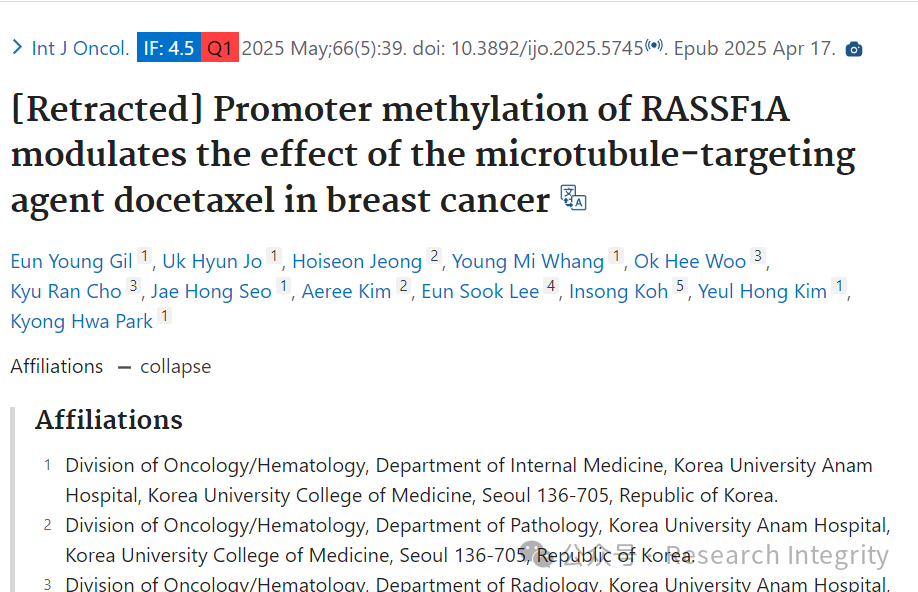
Task: Click the dash toggle beside collapse
Action: pos(124,368)
